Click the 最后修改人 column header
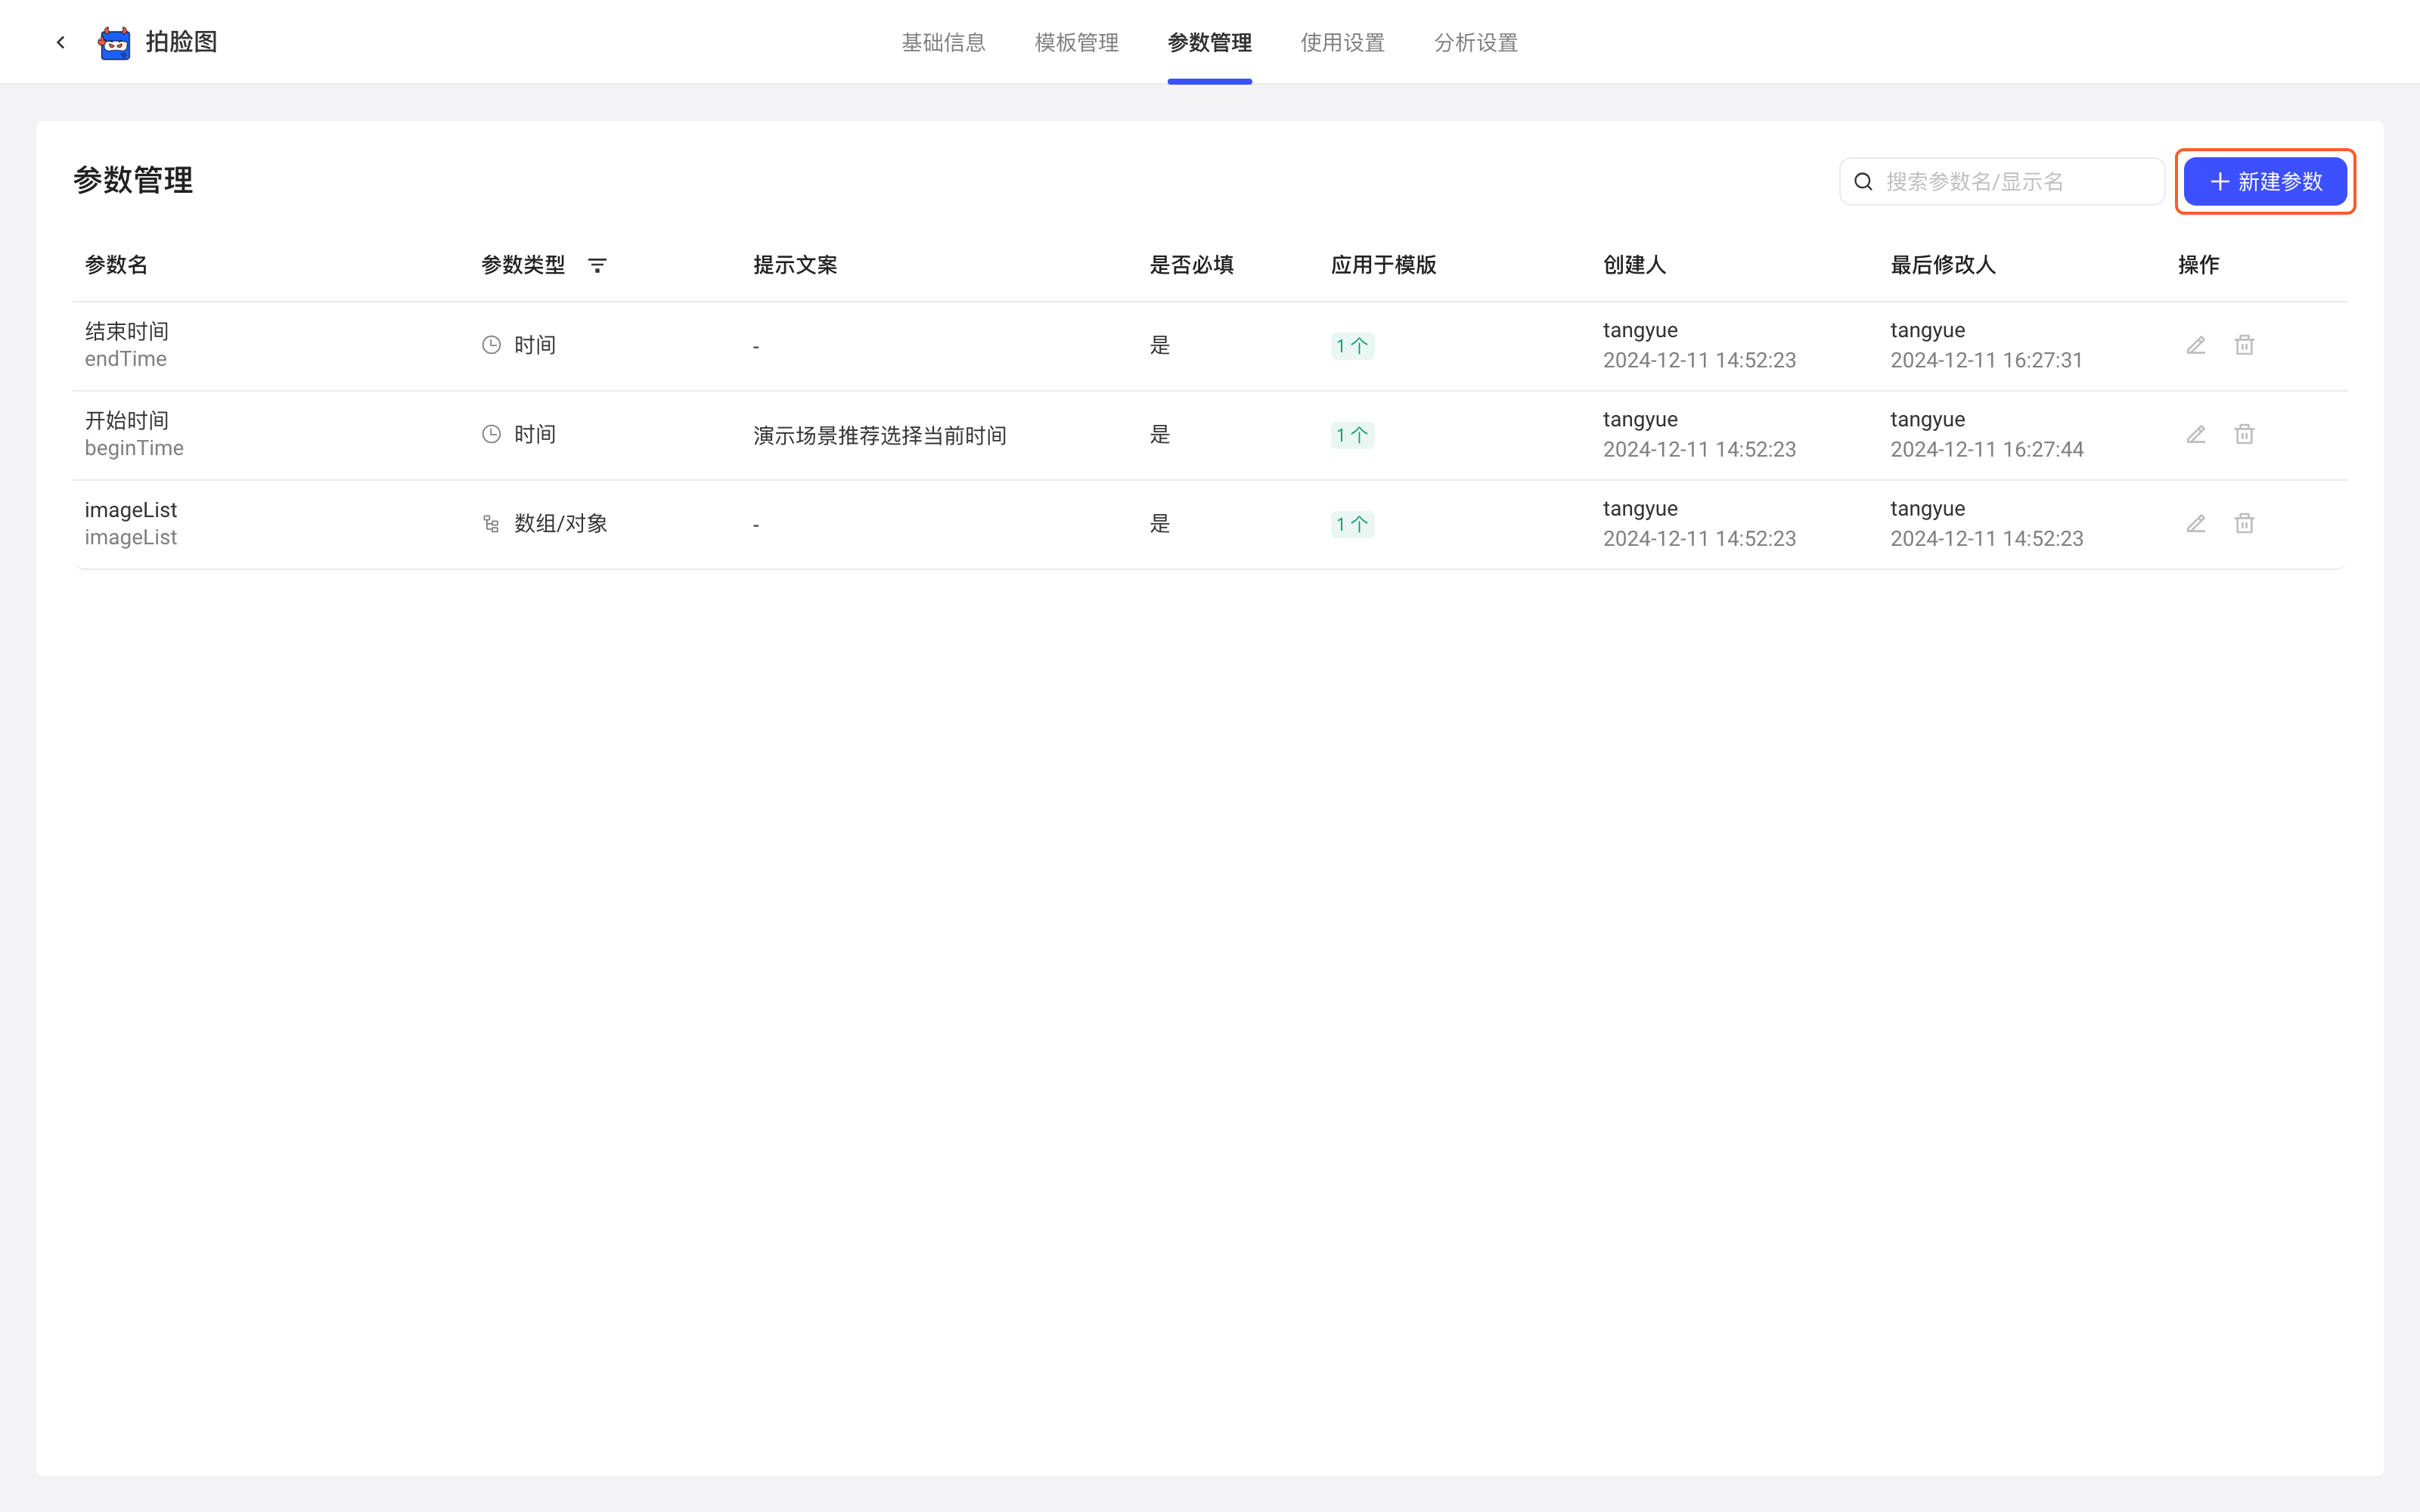 (x=1943, y=265)
